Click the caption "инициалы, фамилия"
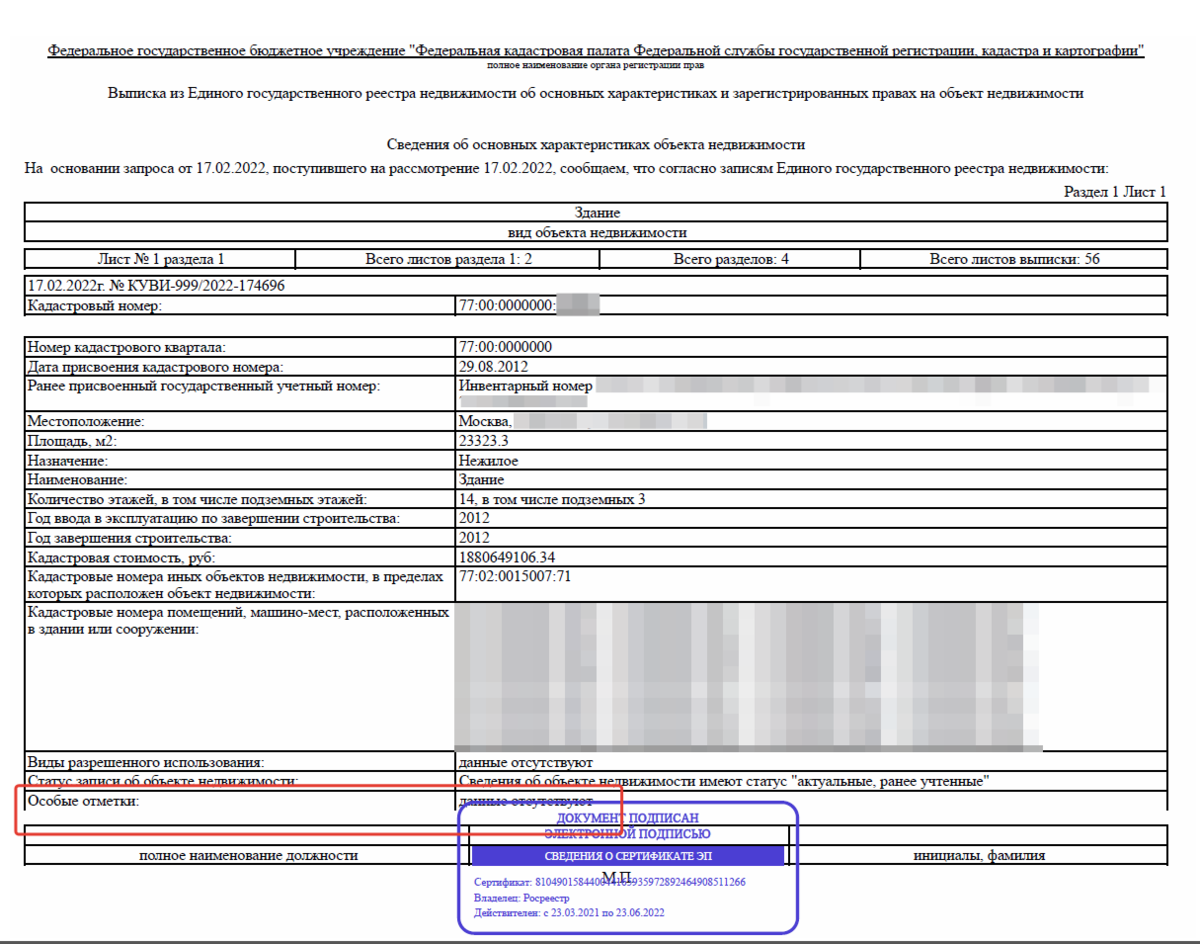Screen dimensions: 1200x944 tap(979, 855)
